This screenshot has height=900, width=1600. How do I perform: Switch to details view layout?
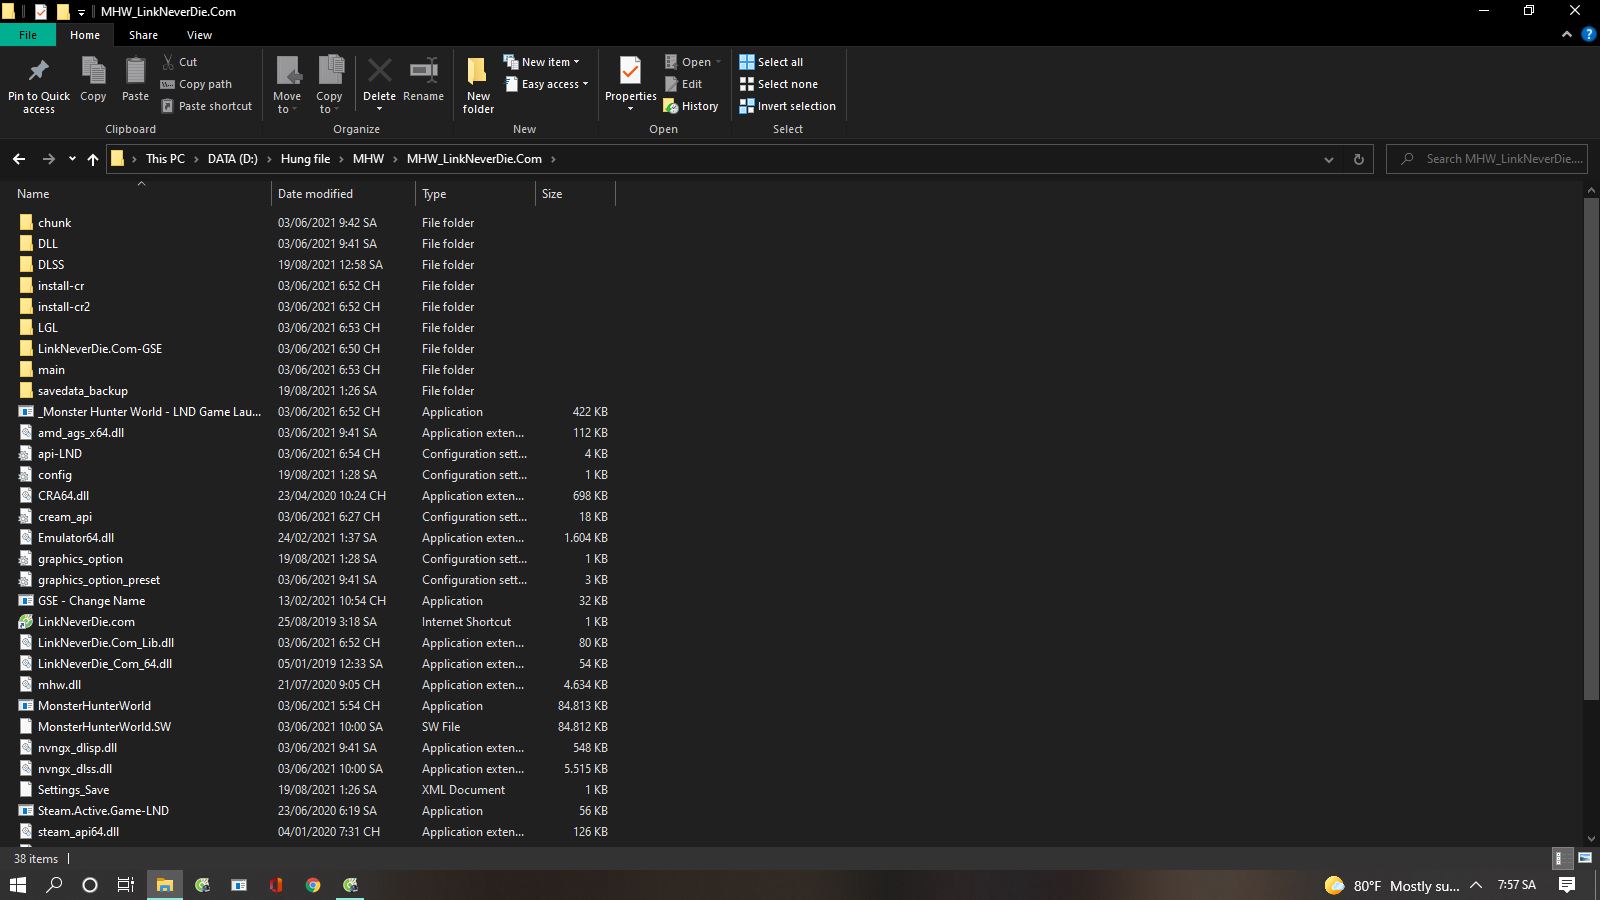(1560, 858)
